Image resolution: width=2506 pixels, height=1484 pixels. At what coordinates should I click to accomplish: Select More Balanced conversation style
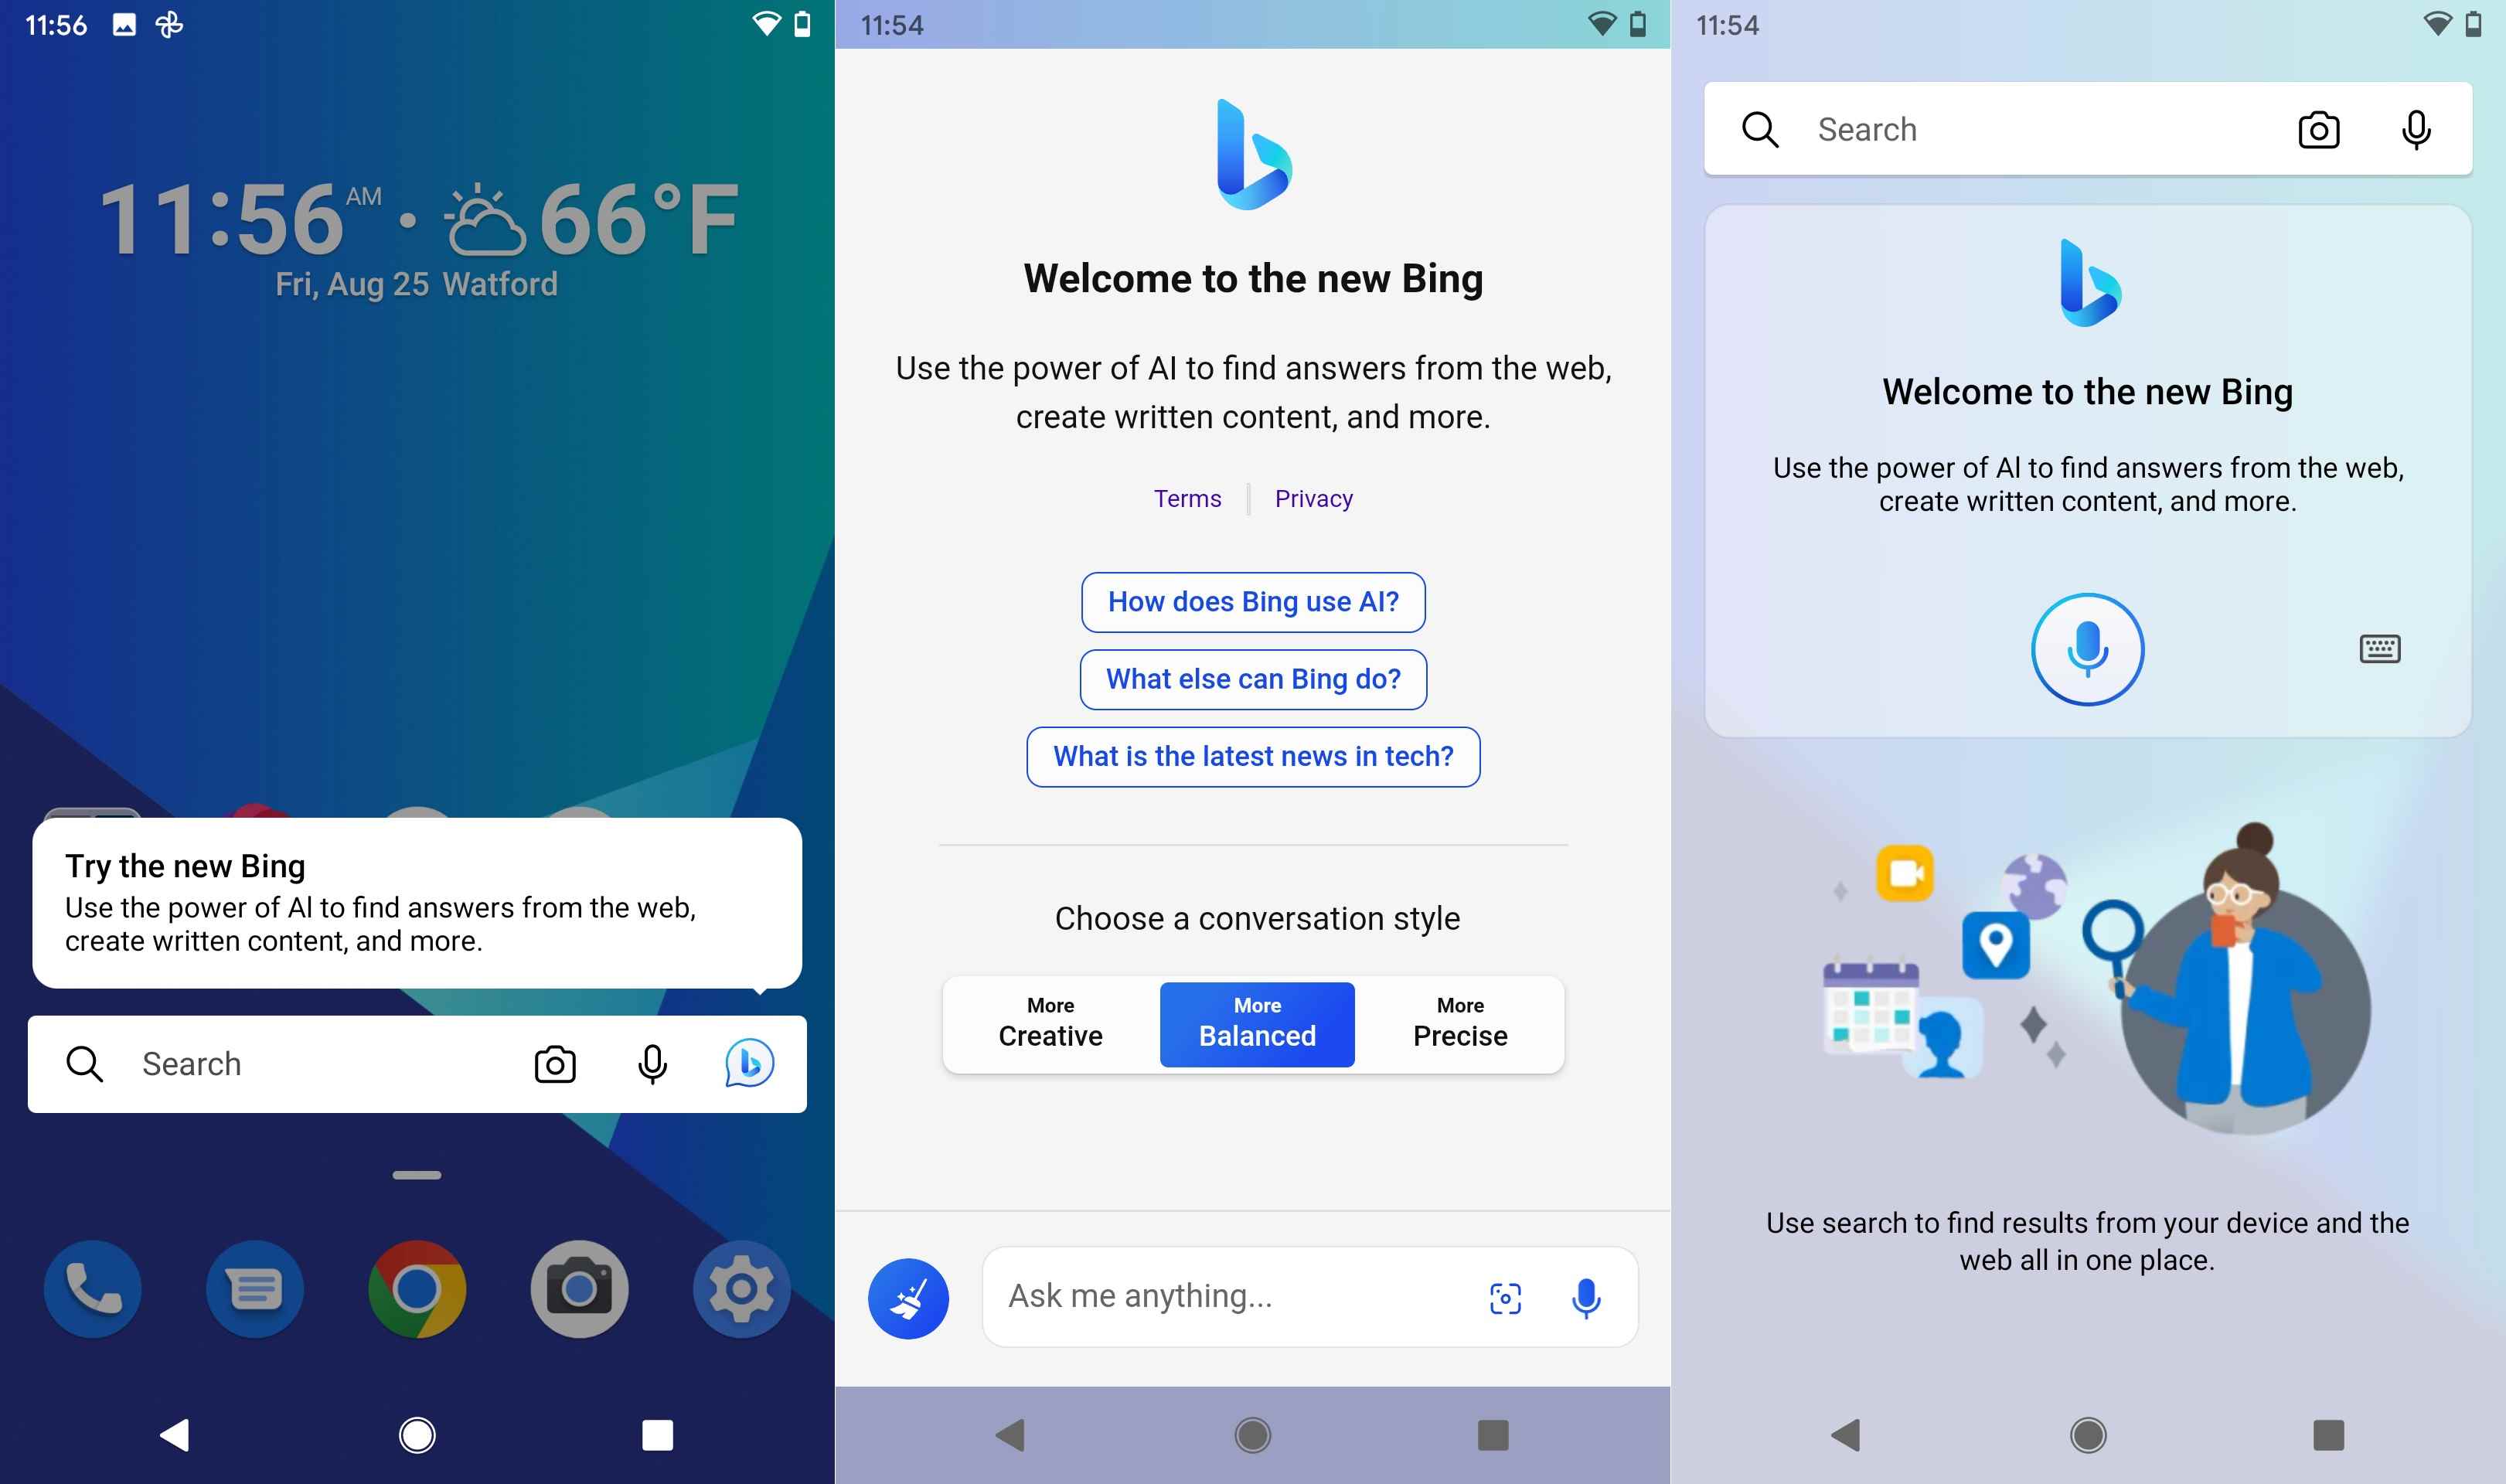[x=1255, y=1025]
